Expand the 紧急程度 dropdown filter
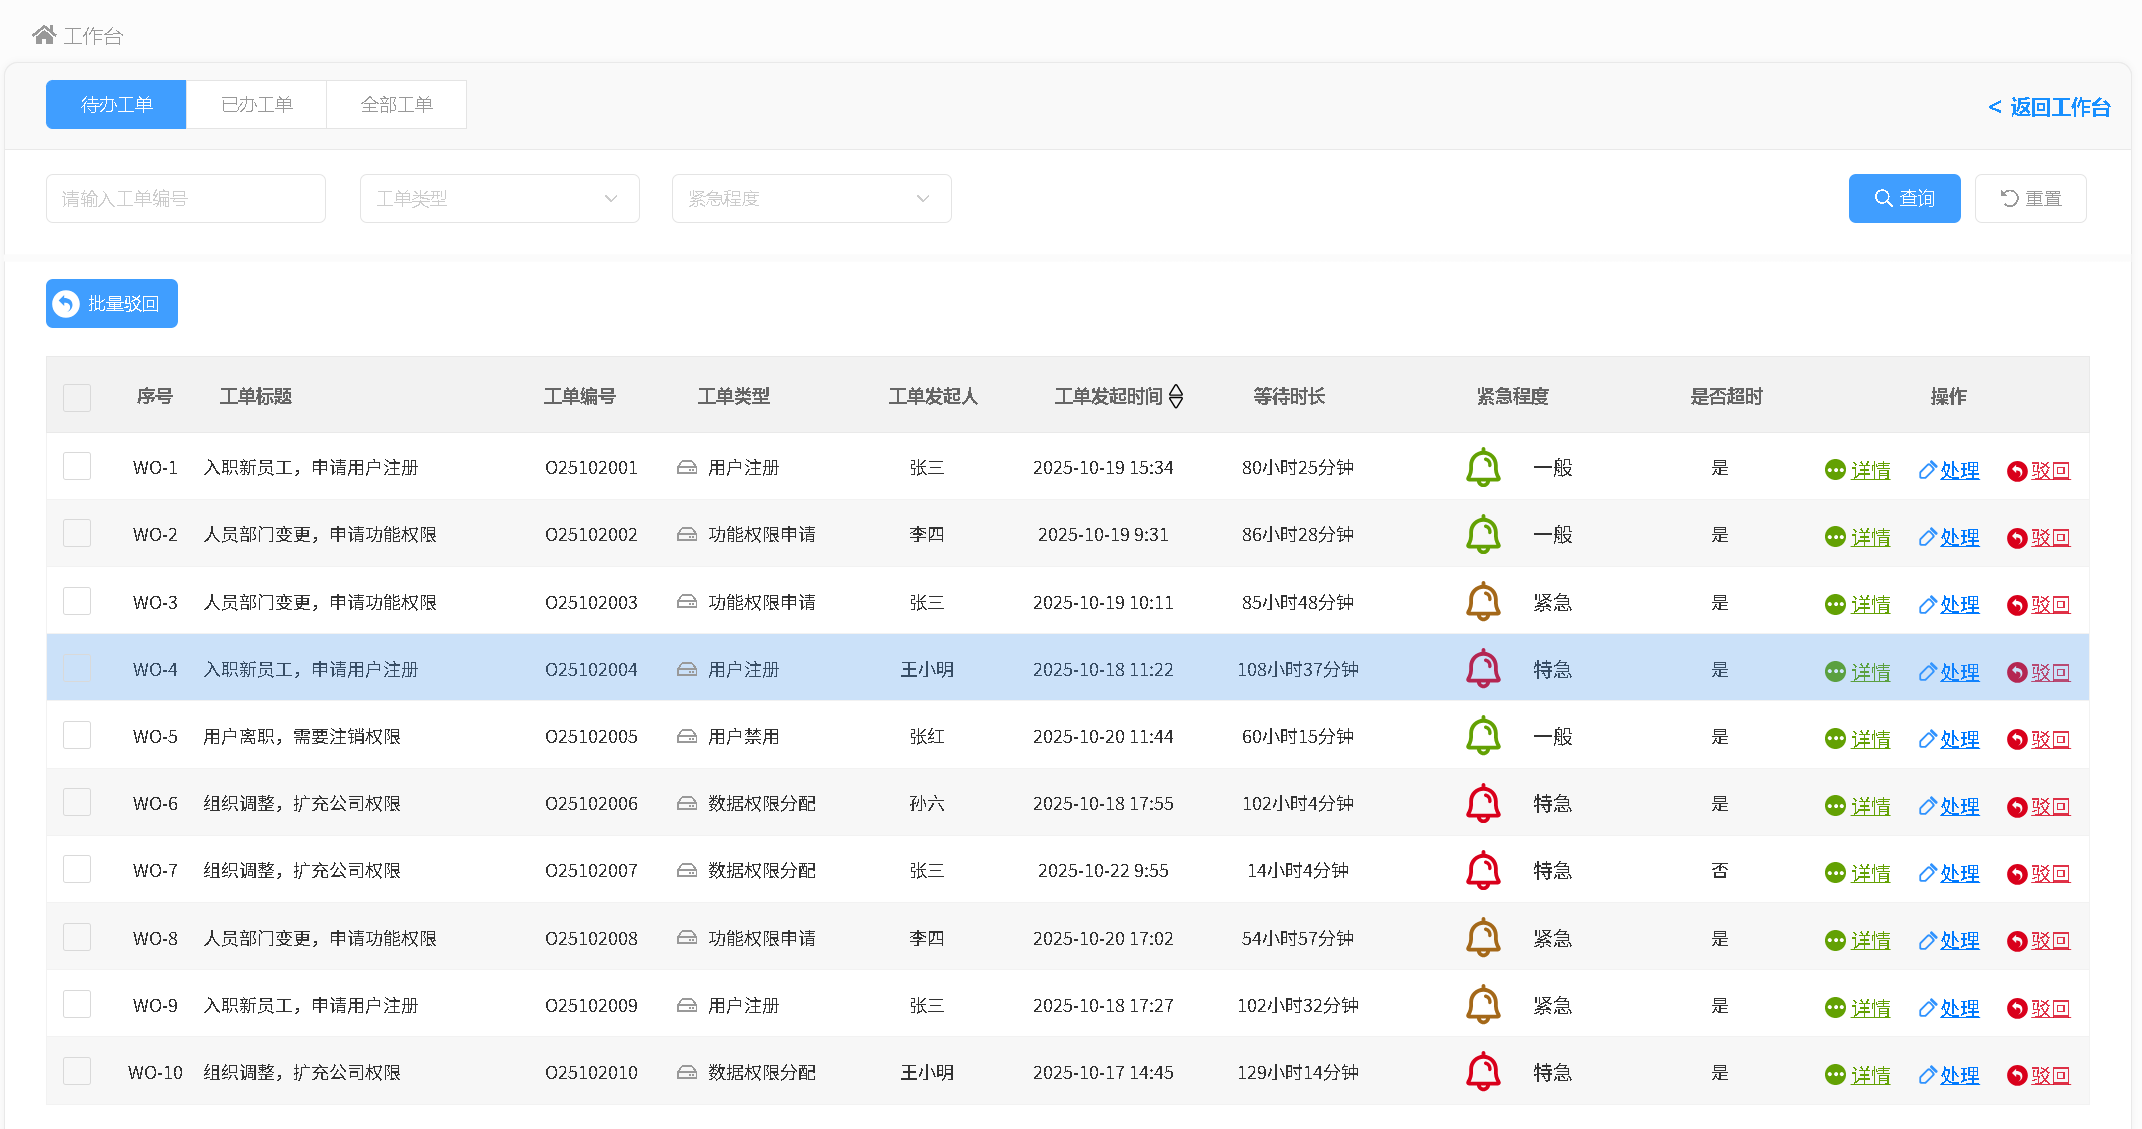Image resolution: width=2142 pixels, height=1129 pixels. point(811,198)
